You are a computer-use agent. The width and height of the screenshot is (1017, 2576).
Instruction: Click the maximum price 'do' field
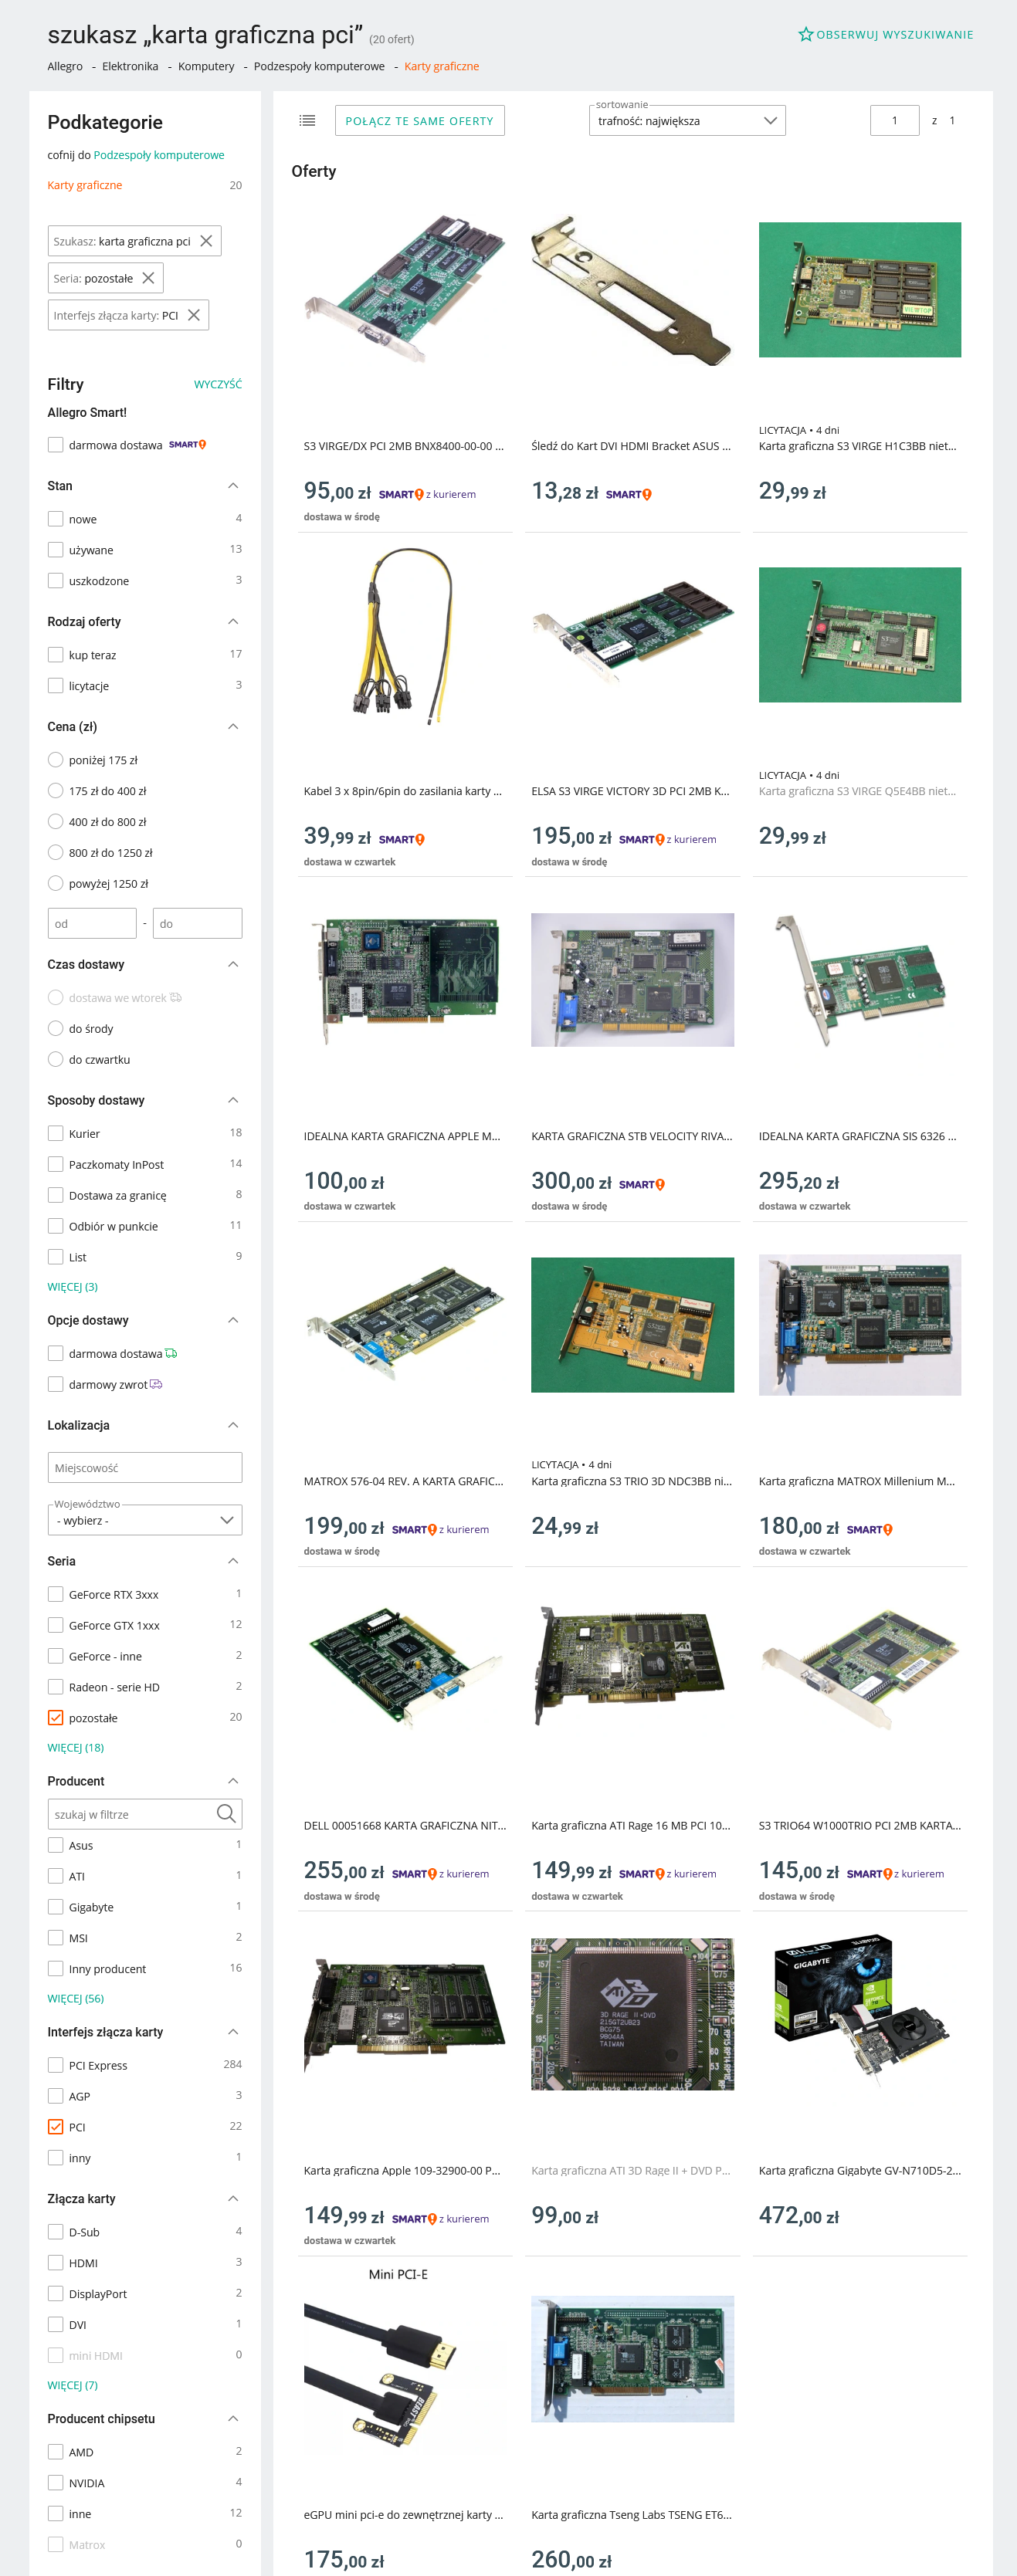pos(197,924)
